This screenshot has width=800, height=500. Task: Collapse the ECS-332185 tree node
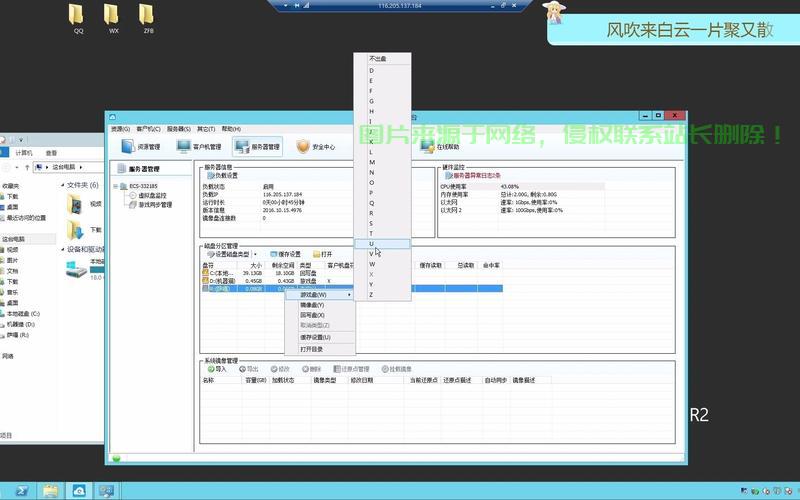(116, 186)
